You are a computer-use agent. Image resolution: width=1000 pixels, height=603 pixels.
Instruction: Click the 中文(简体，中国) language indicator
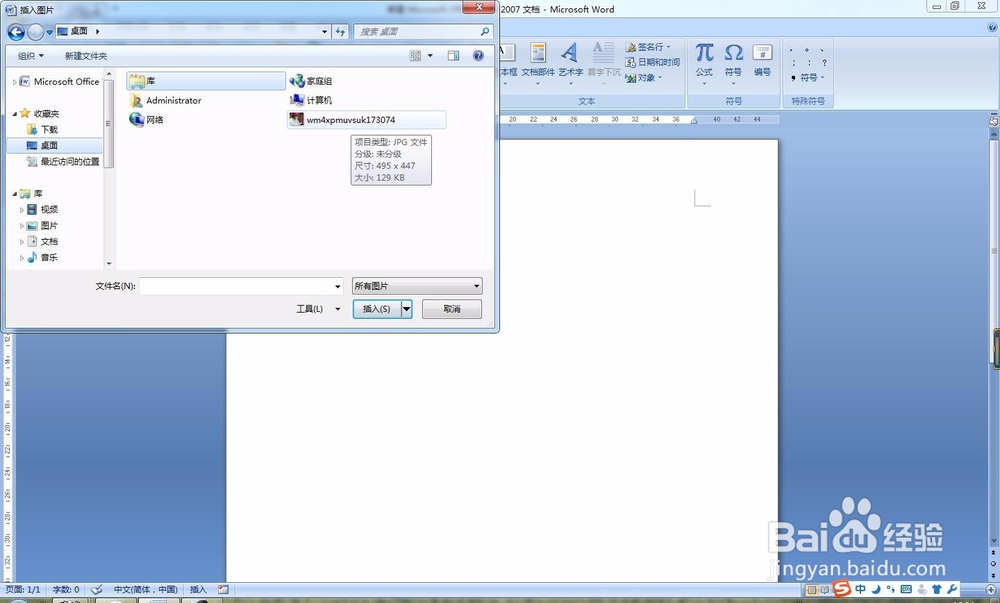click(145, 590)
